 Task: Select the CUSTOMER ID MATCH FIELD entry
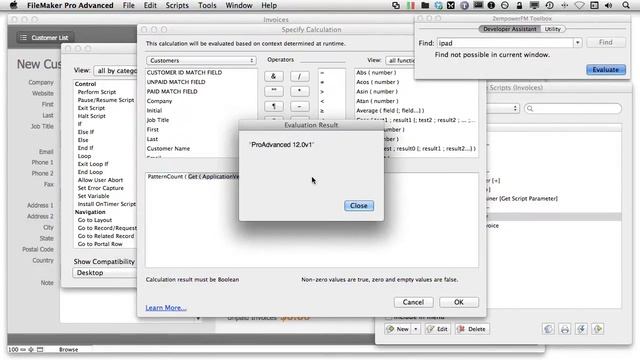pos(184,72)
